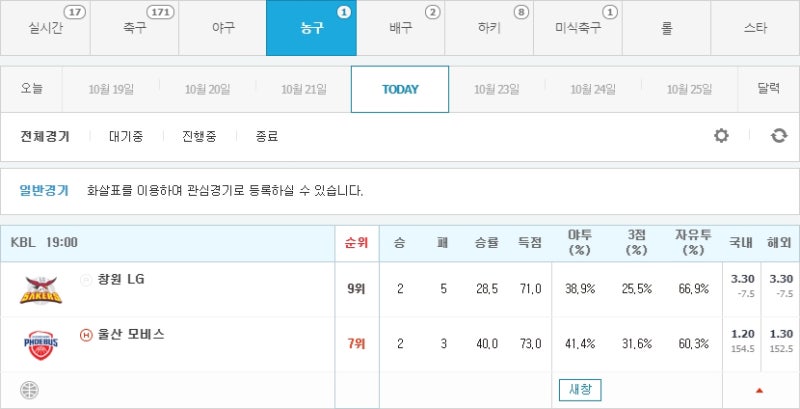Switch to the 배구 tab
Image resolution: width=800 pixels, height=409 pixels.
[x=401, y=28]
